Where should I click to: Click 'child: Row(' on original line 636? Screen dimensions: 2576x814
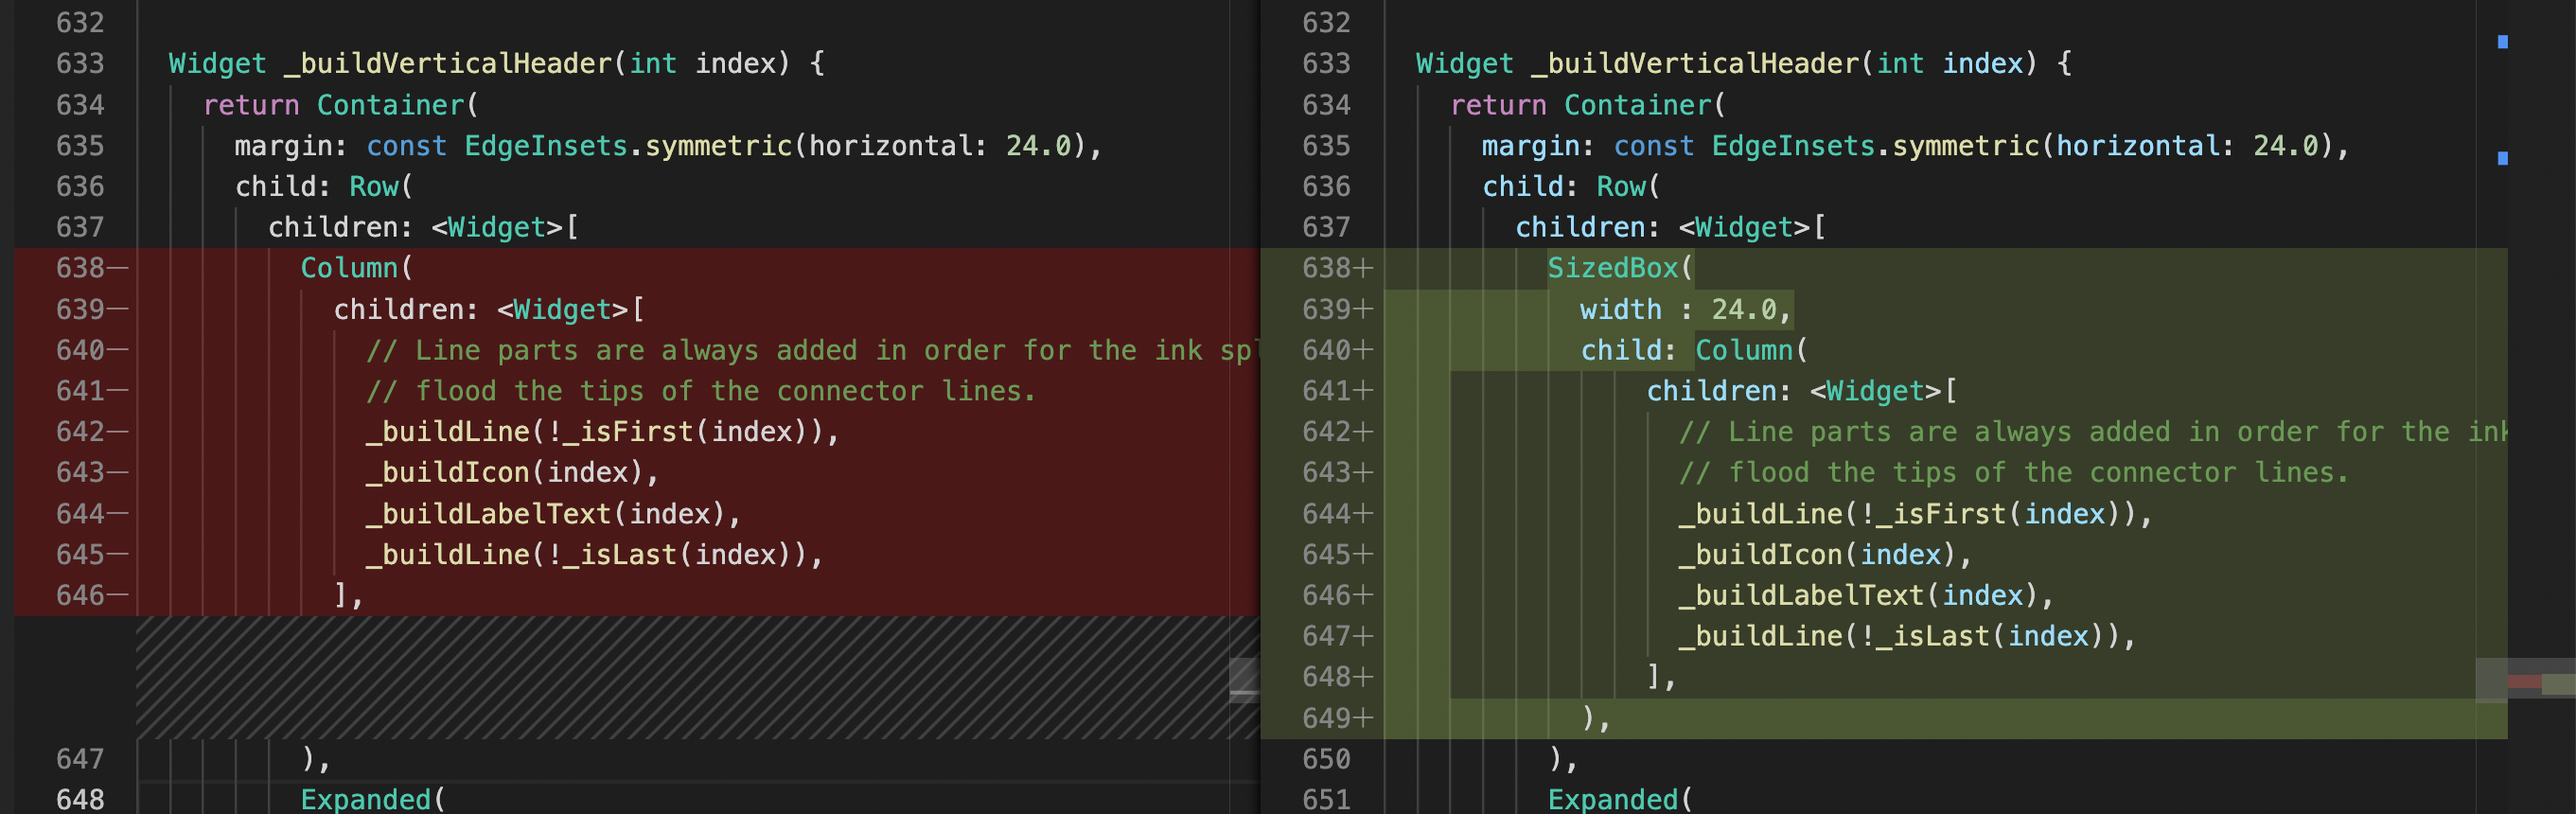[324, 186]
